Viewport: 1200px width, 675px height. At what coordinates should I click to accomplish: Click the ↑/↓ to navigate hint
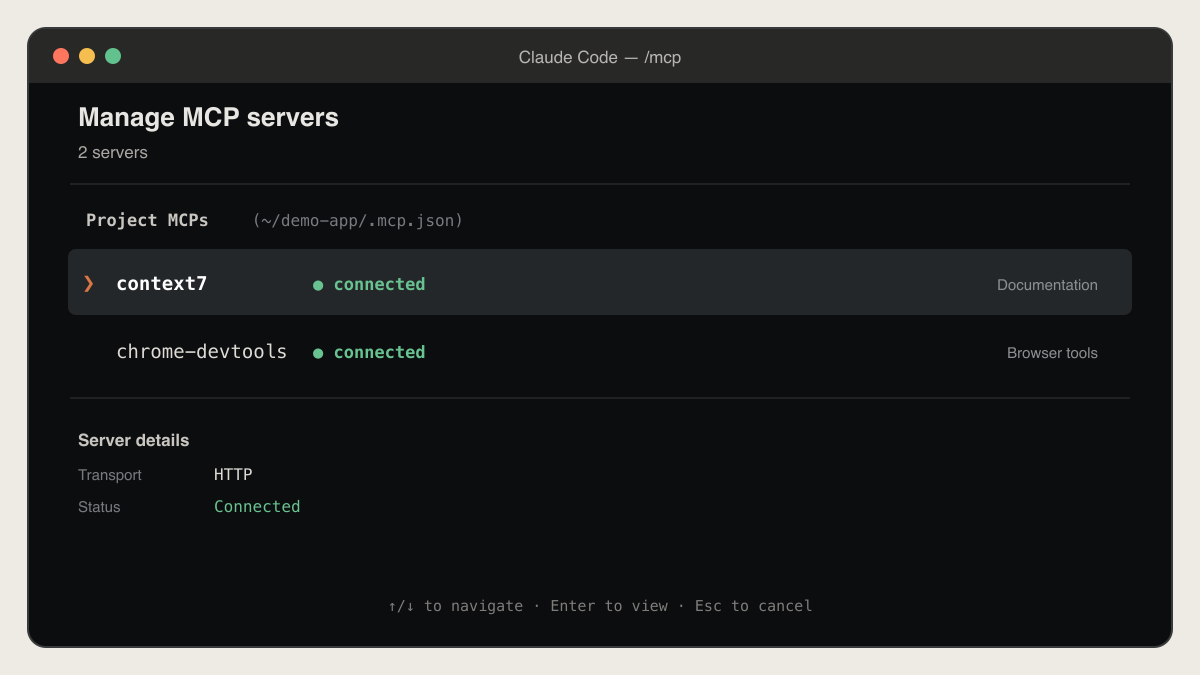(x=455, y=606)
